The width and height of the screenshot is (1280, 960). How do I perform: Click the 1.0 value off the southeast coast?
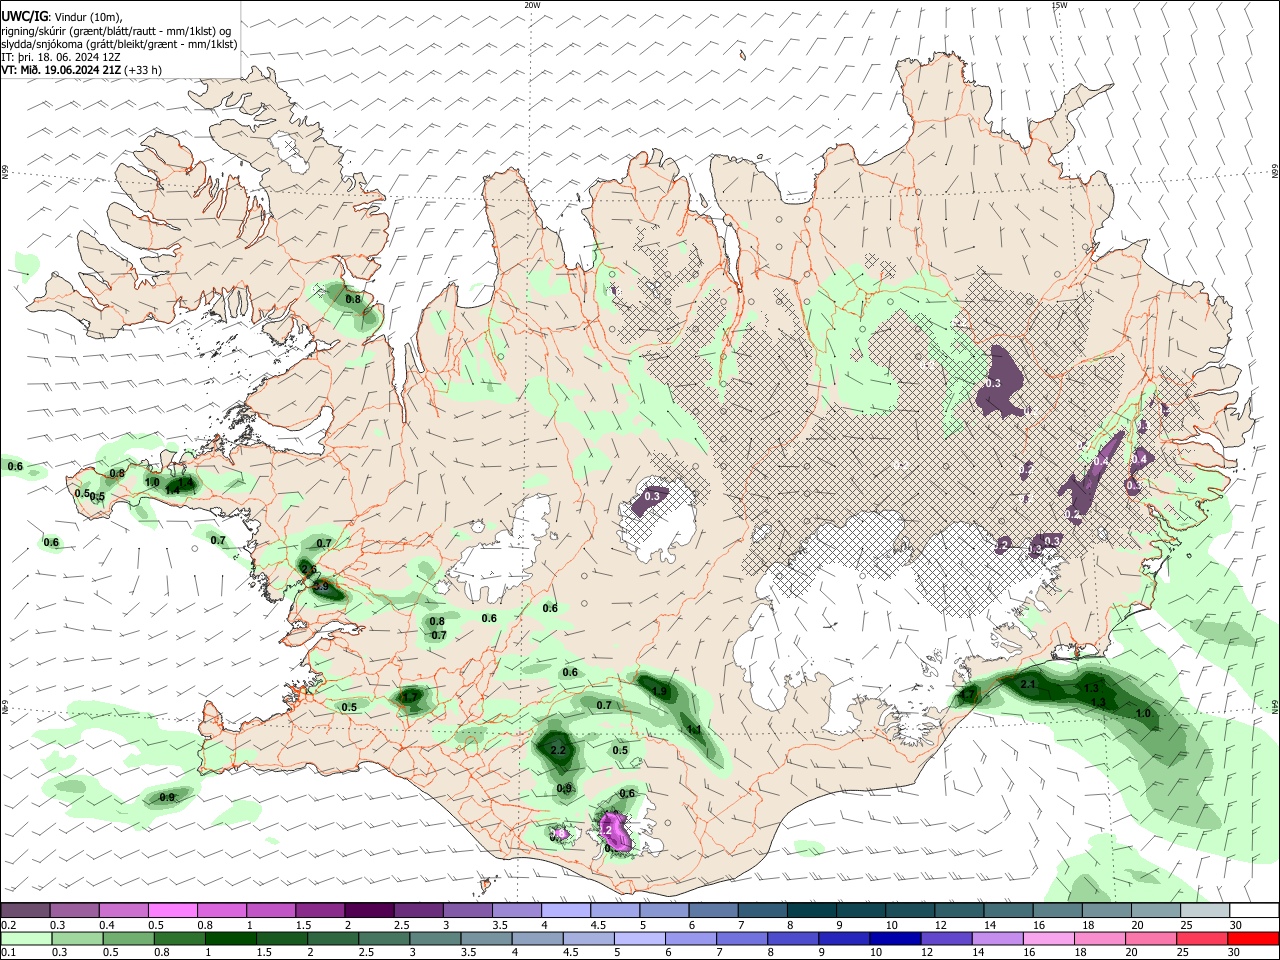[1143, 713]
